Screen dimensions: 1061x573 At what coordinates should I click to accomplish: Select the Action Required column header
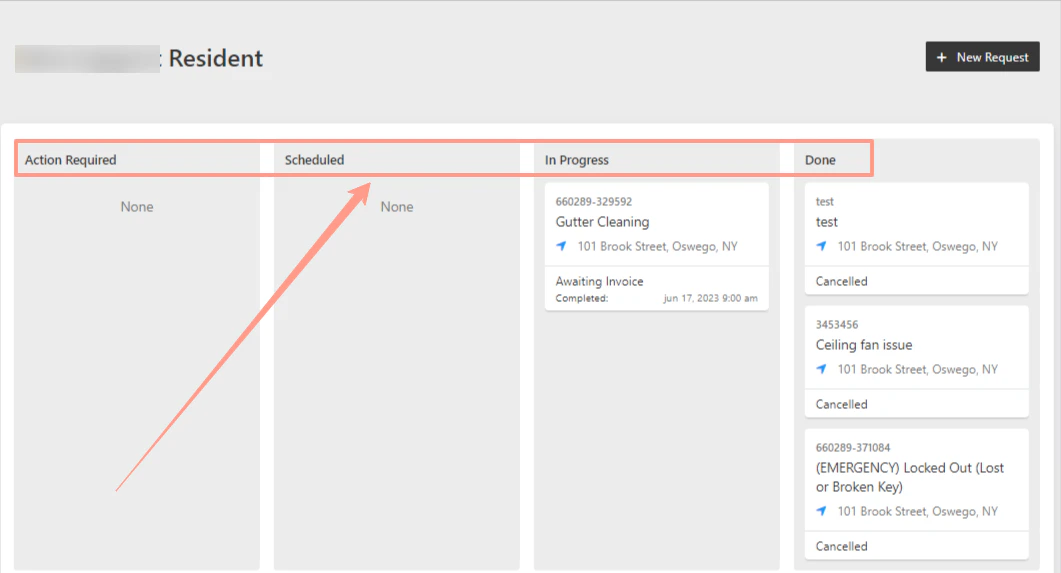coord(70,160)
